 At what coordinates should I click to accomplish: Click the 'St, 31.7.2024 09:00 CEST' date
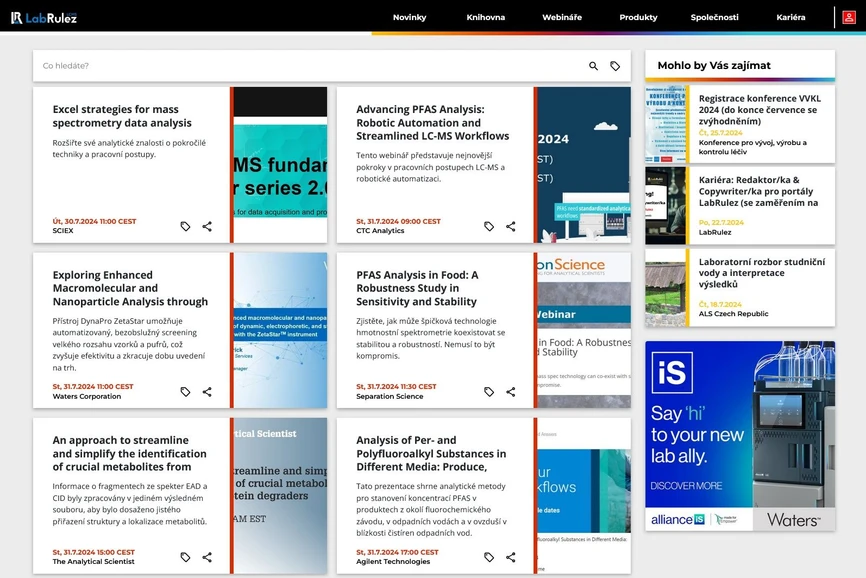(x=398, y=221)
